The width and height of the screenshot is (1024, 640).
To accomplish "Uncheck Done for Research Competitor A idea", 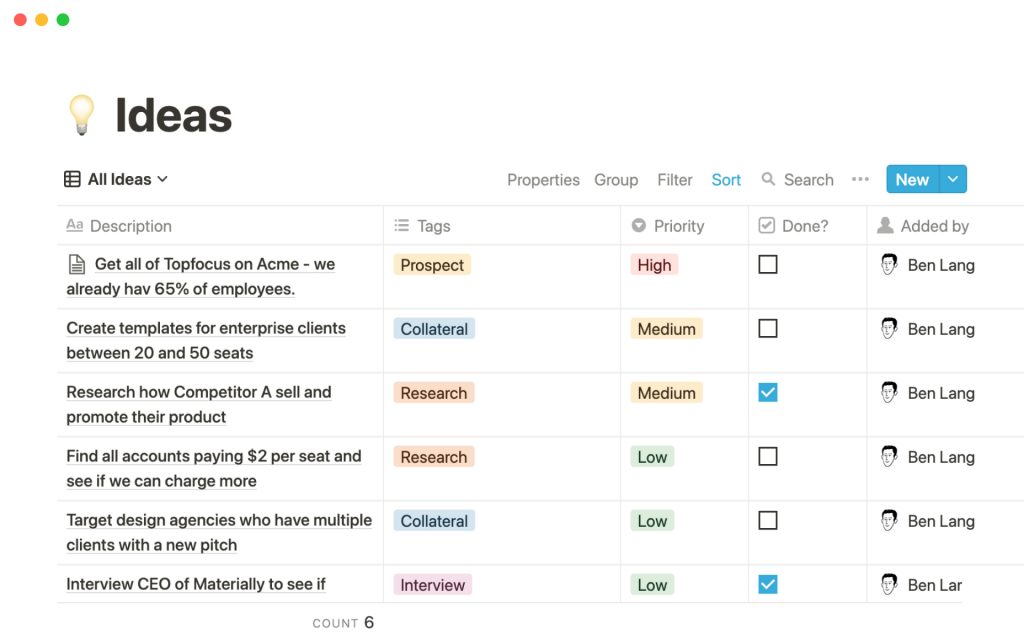I will click(x=768, y=392).
